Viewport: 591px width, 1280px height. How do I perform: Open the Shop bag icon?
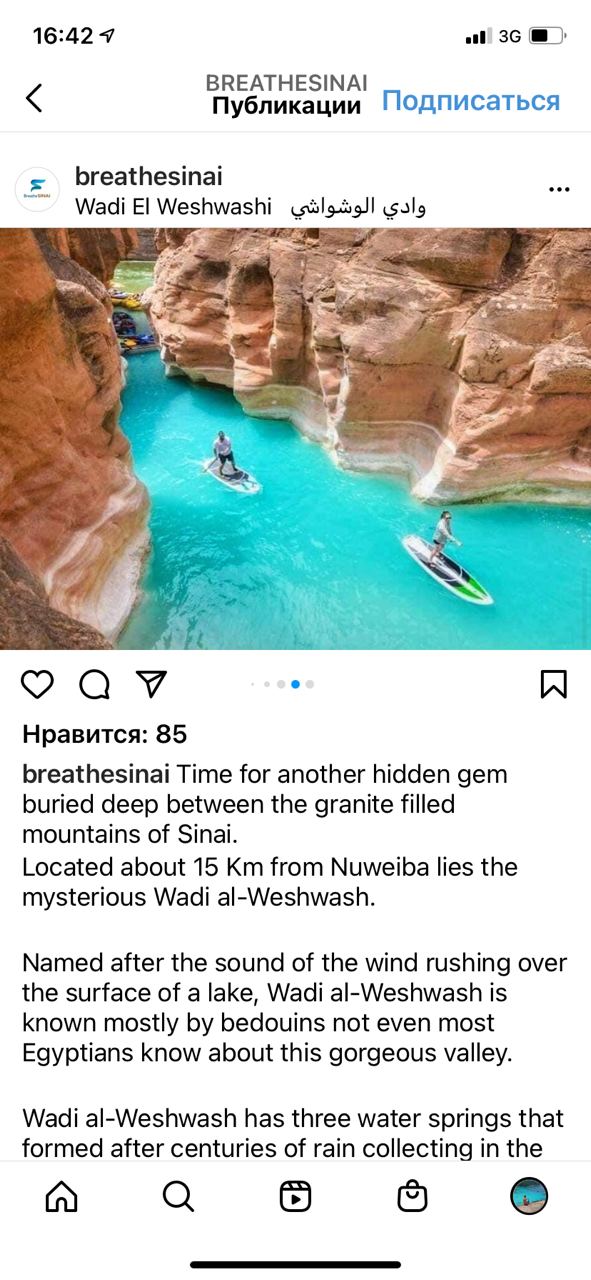[412, 1196]
